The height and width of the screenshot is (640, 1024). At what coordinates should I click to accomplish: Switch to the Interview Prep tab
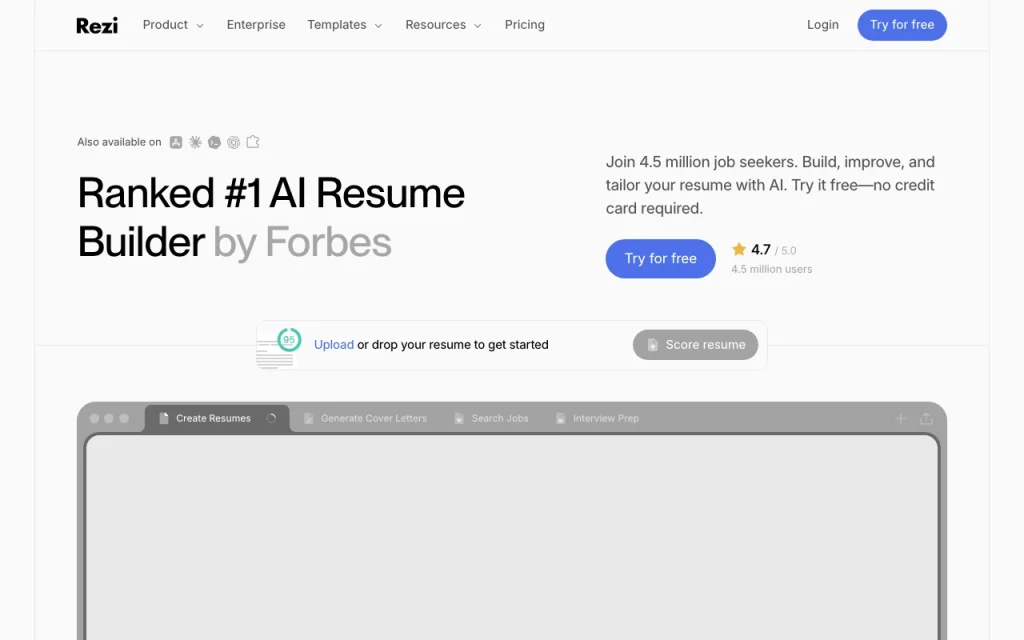597,419
